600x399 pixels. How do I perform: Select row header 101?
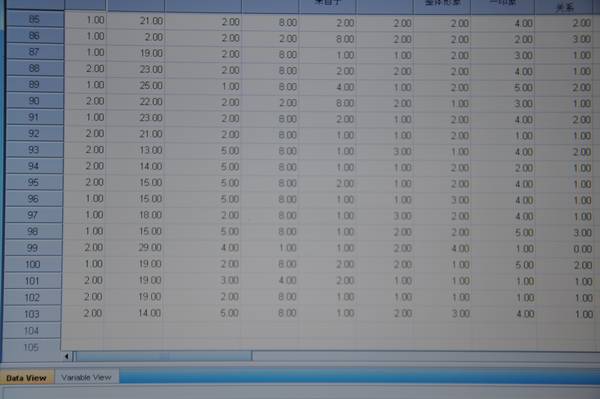point(33,280)
